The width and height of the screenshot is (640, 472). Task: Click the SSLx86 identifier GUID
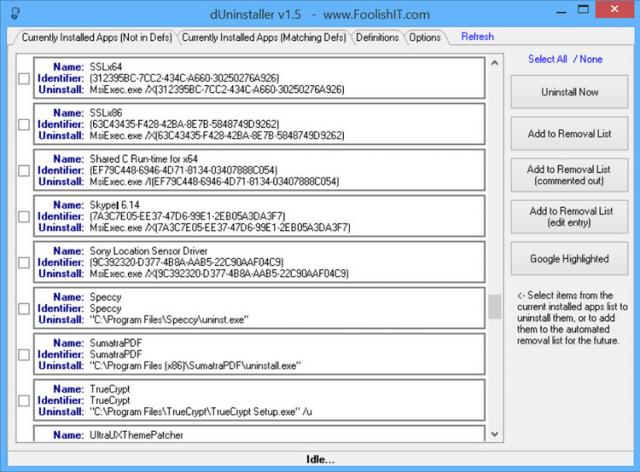[x=184, y=124]
